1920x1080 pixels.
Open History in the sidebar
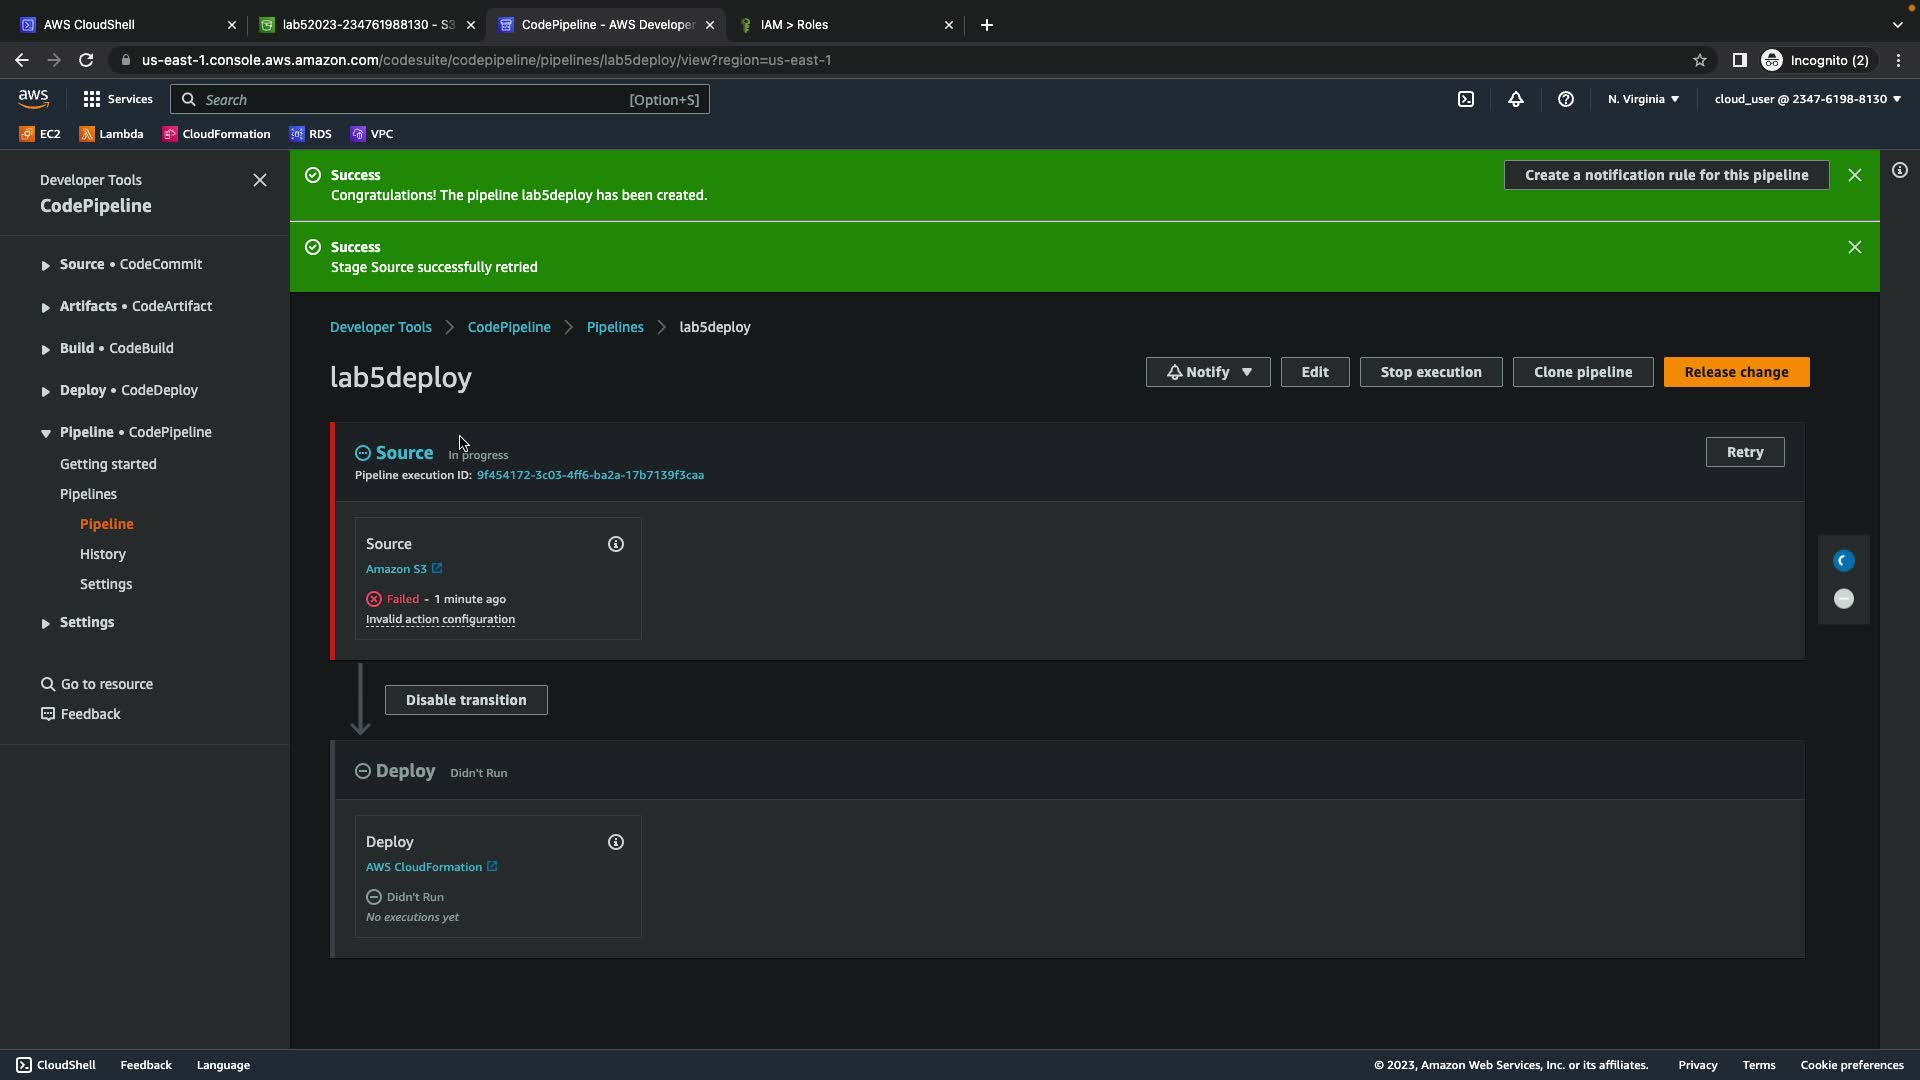tap(103, 554)
